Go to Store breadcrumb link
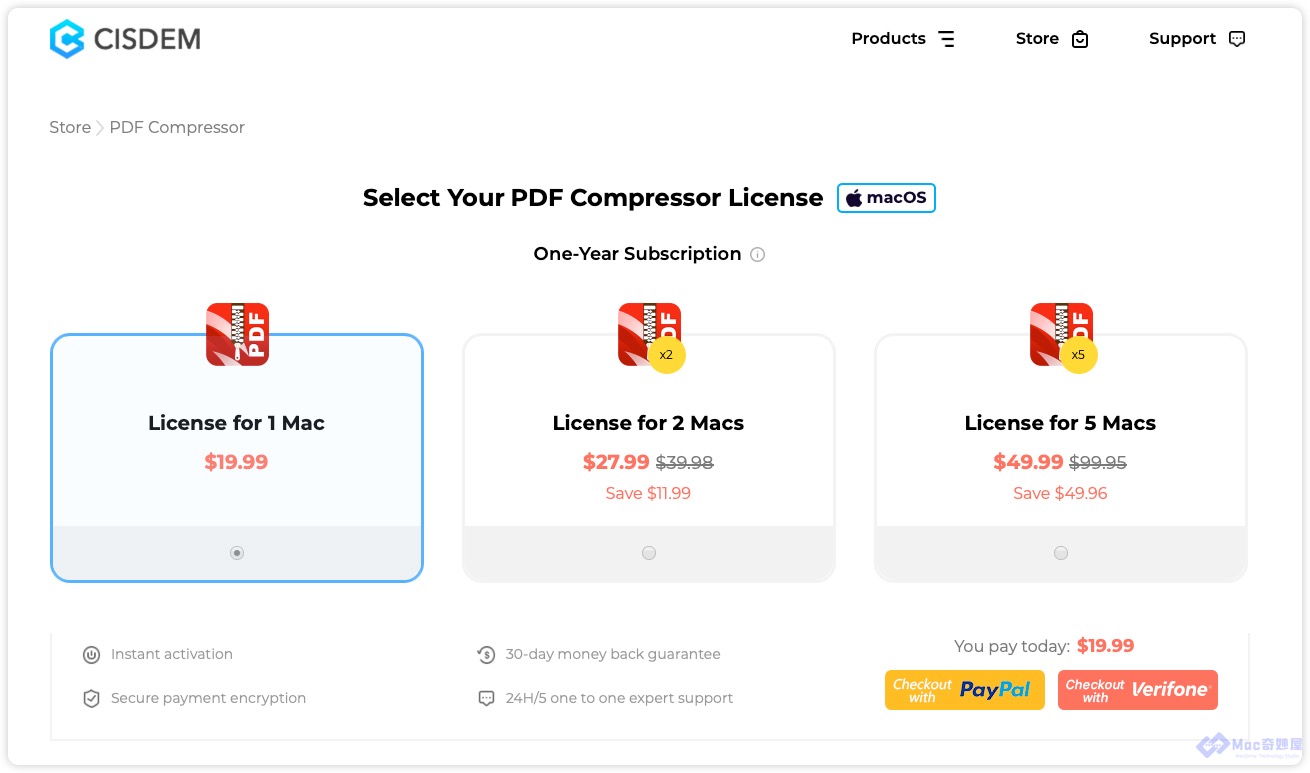Viewport: 1310px width, 773px height. click(70, 127)
